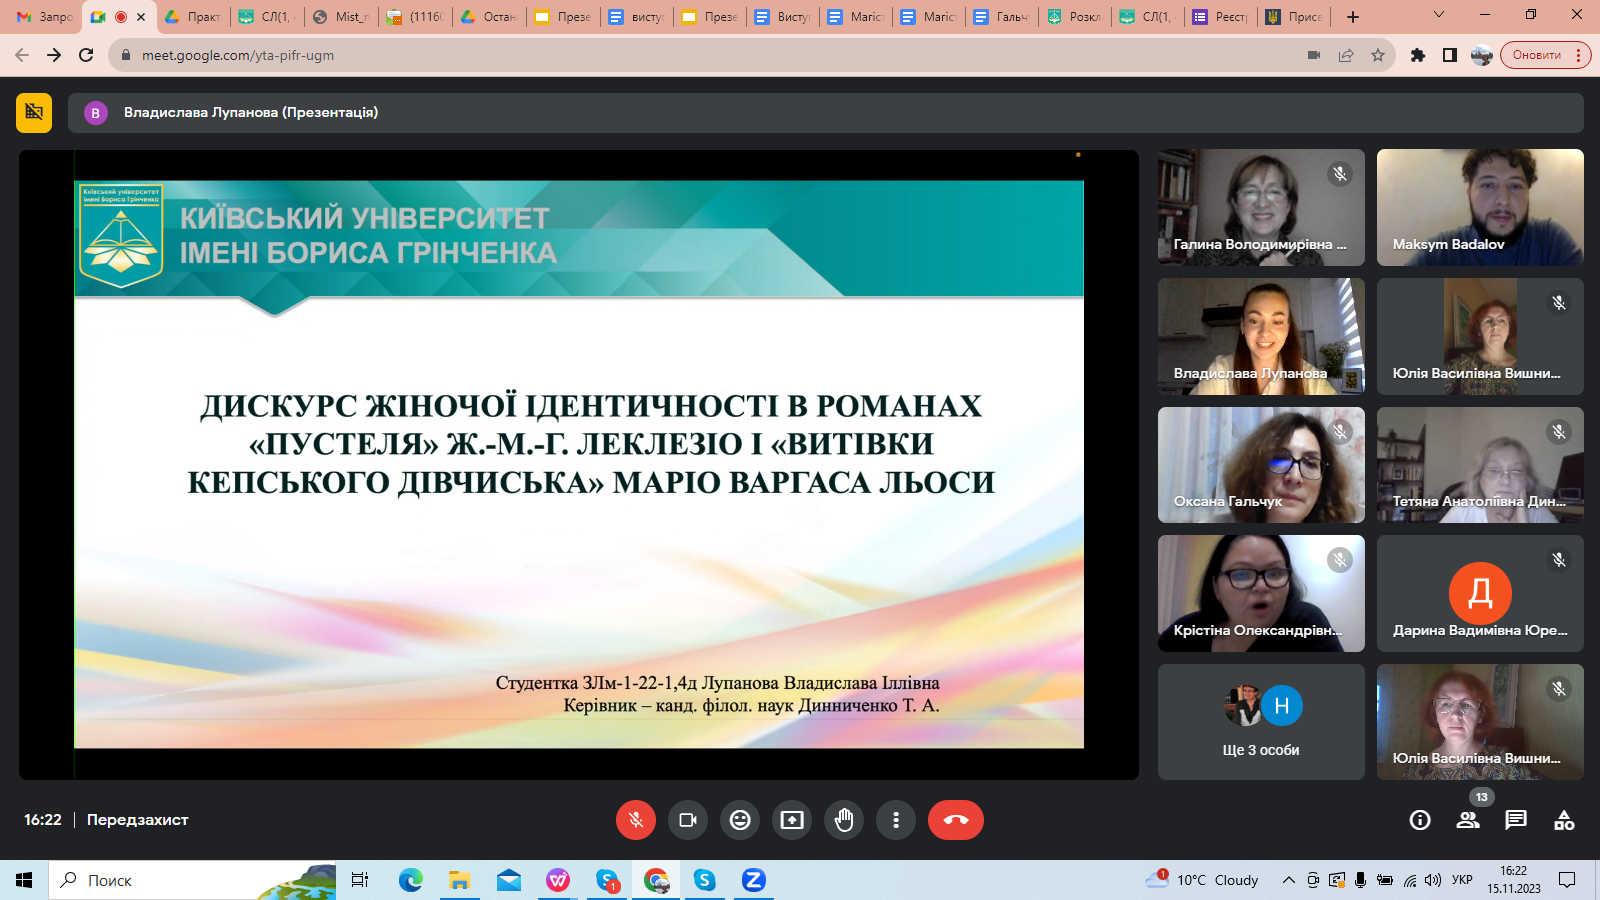Click the 'Оновити' browser update button
This screenshot has width=1600, height=900.
pos(1537,55)
